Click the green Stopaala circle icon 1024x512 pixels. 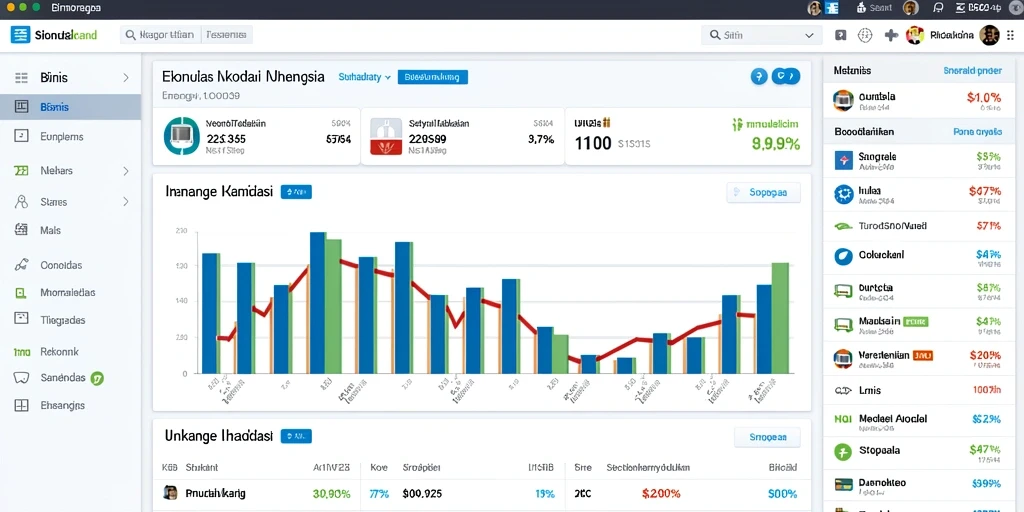pos(843,451)
